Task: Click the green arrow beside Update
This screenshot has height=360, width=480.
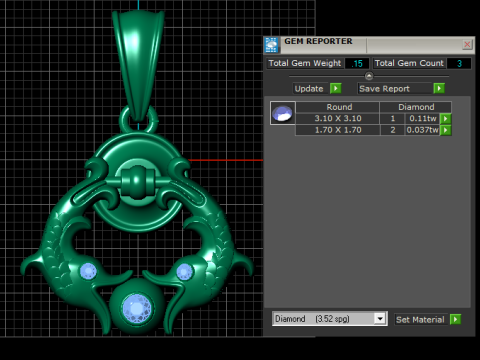Action: click(x=336, y=88)
